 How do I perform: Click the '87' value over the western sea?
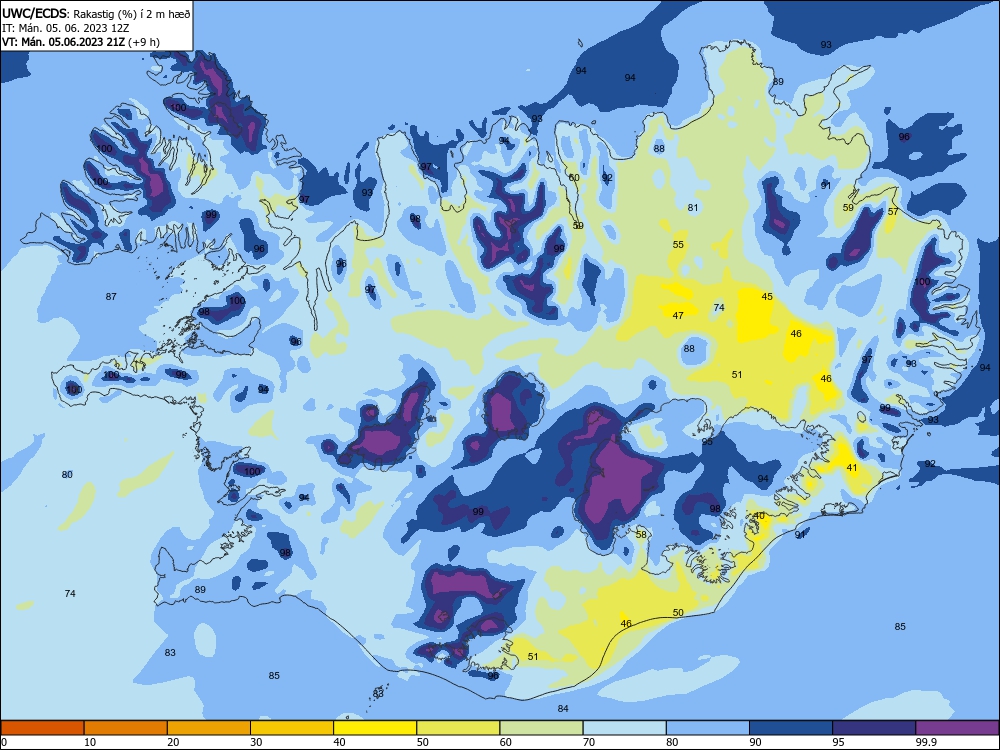[x=111, y=296]
